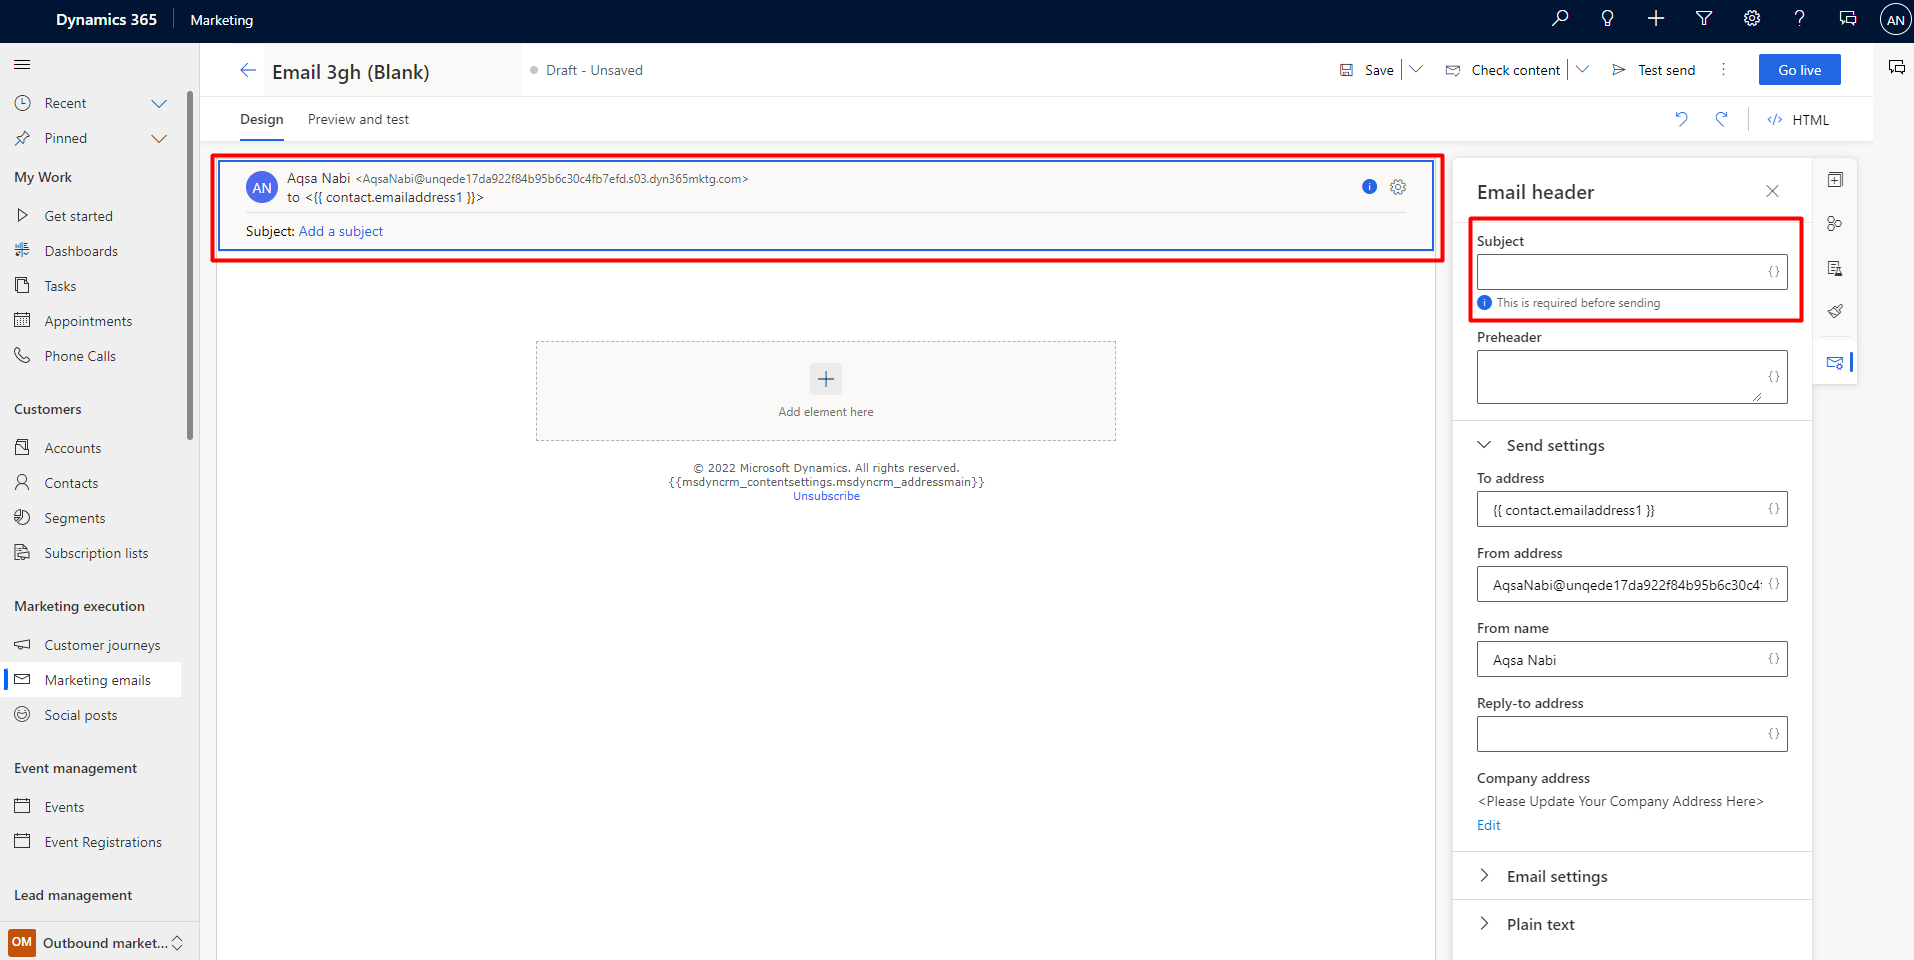The width and height of the screenshot is (1914, 960).
Task: Click the Test send button
Action: (x=1654, y=70)
